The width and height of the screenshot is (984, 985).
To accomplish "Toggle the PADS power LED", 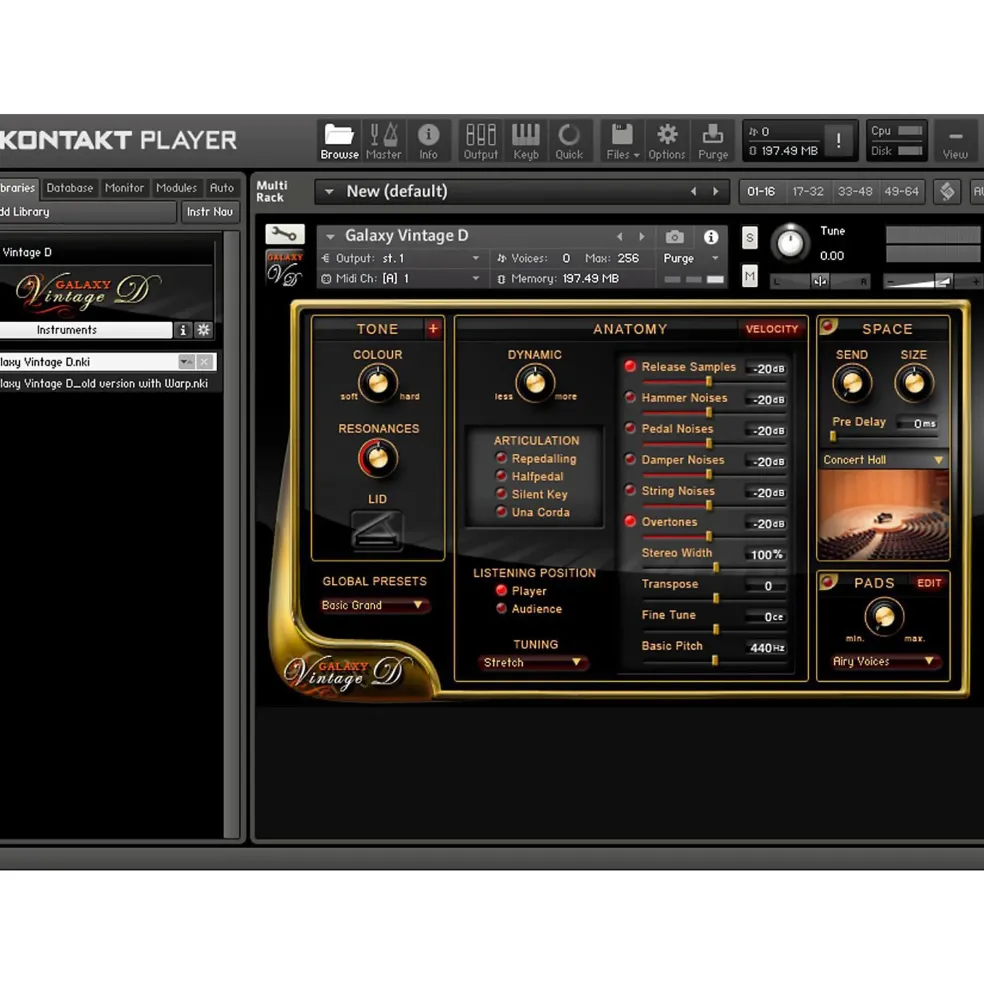I will point(828,582).
